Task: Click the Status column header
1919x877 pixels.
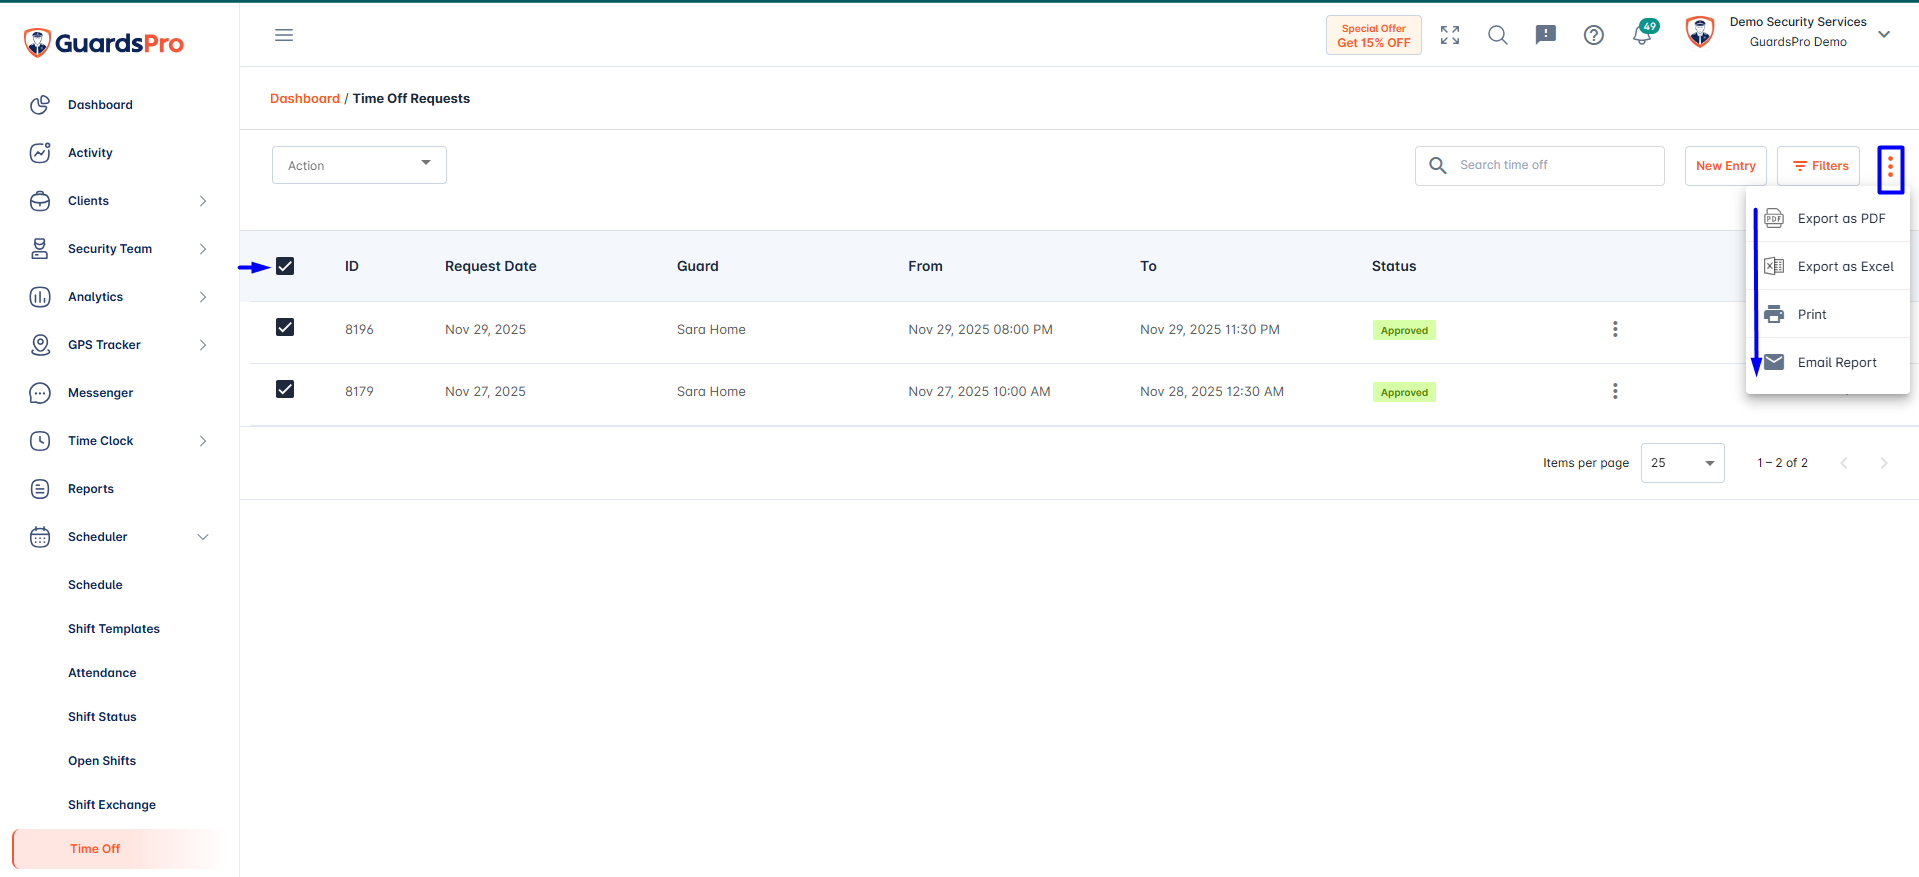Action: [x=1394, y=266]
